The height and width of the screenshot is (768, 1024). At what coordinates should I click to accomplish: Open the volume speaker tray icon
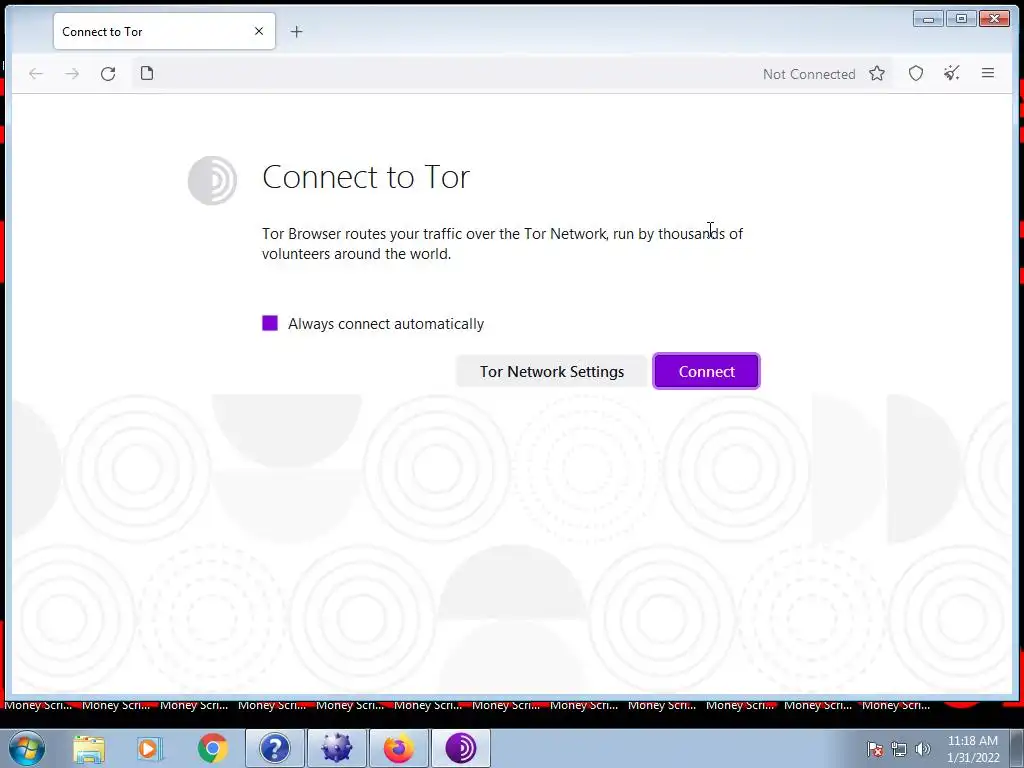click(923, 750)
